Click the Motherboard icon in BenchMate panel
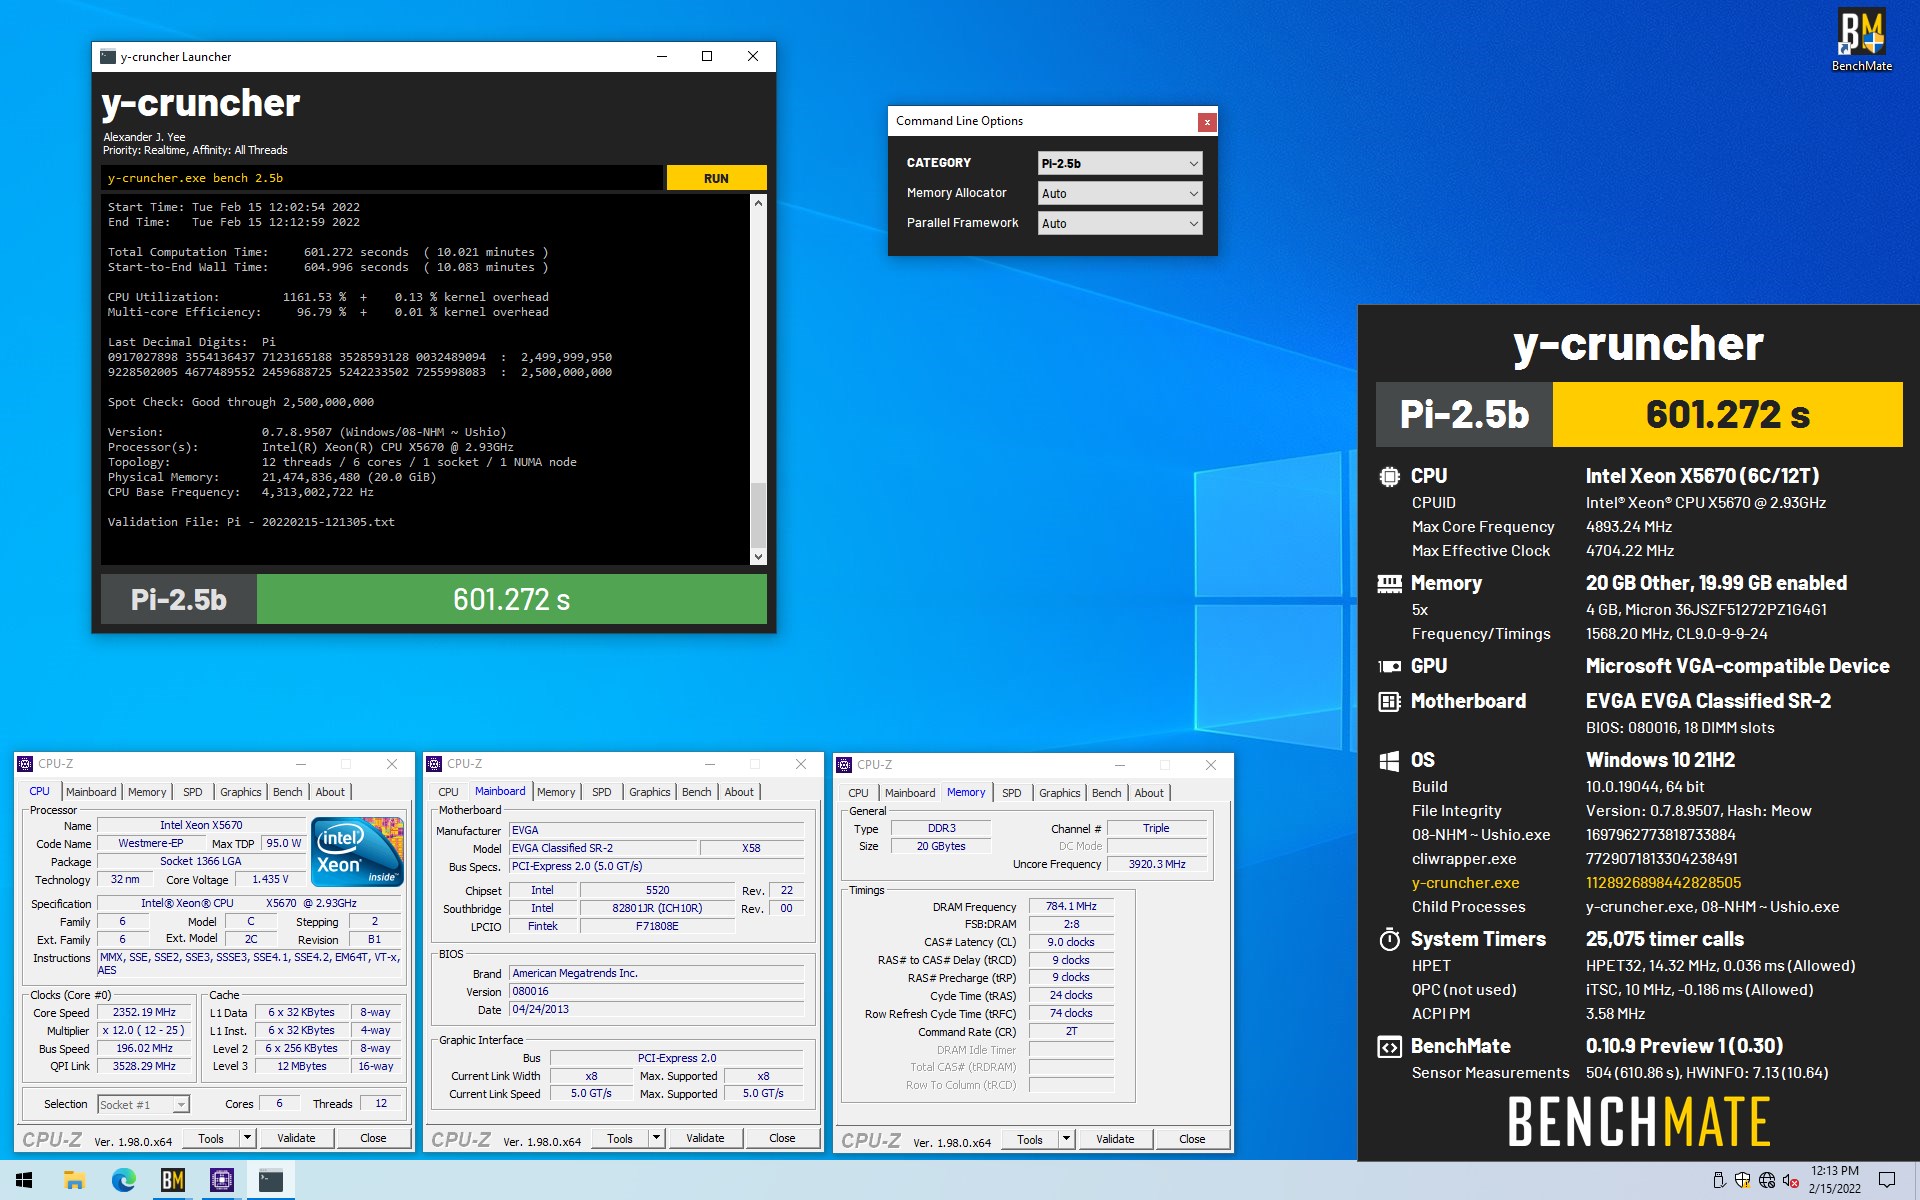This screenshot has height=1200, width=1920. pos(1389,702)
